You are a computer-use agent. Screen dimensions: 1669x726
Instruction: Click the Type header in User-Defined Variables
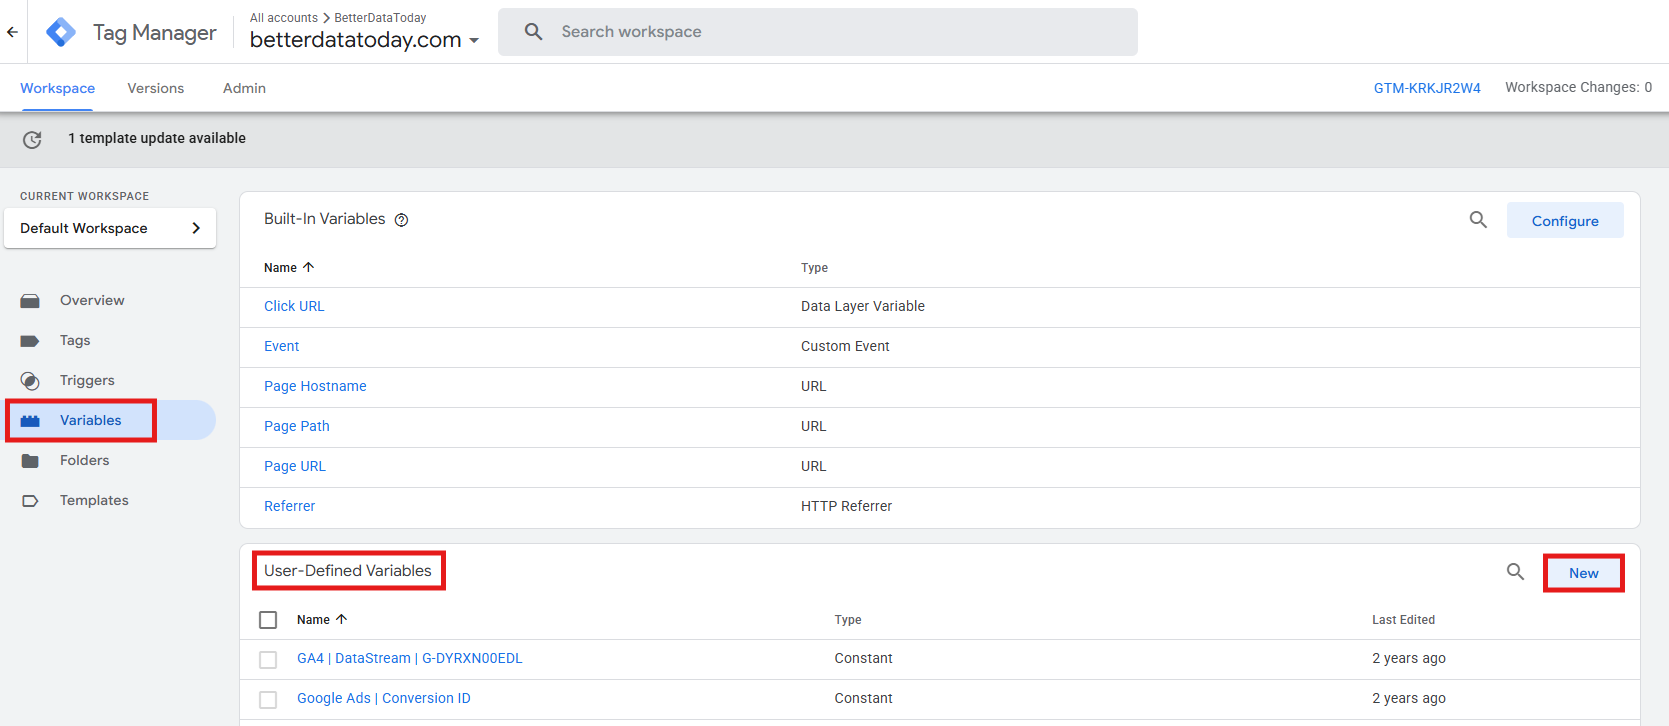[x=848, y=620]
